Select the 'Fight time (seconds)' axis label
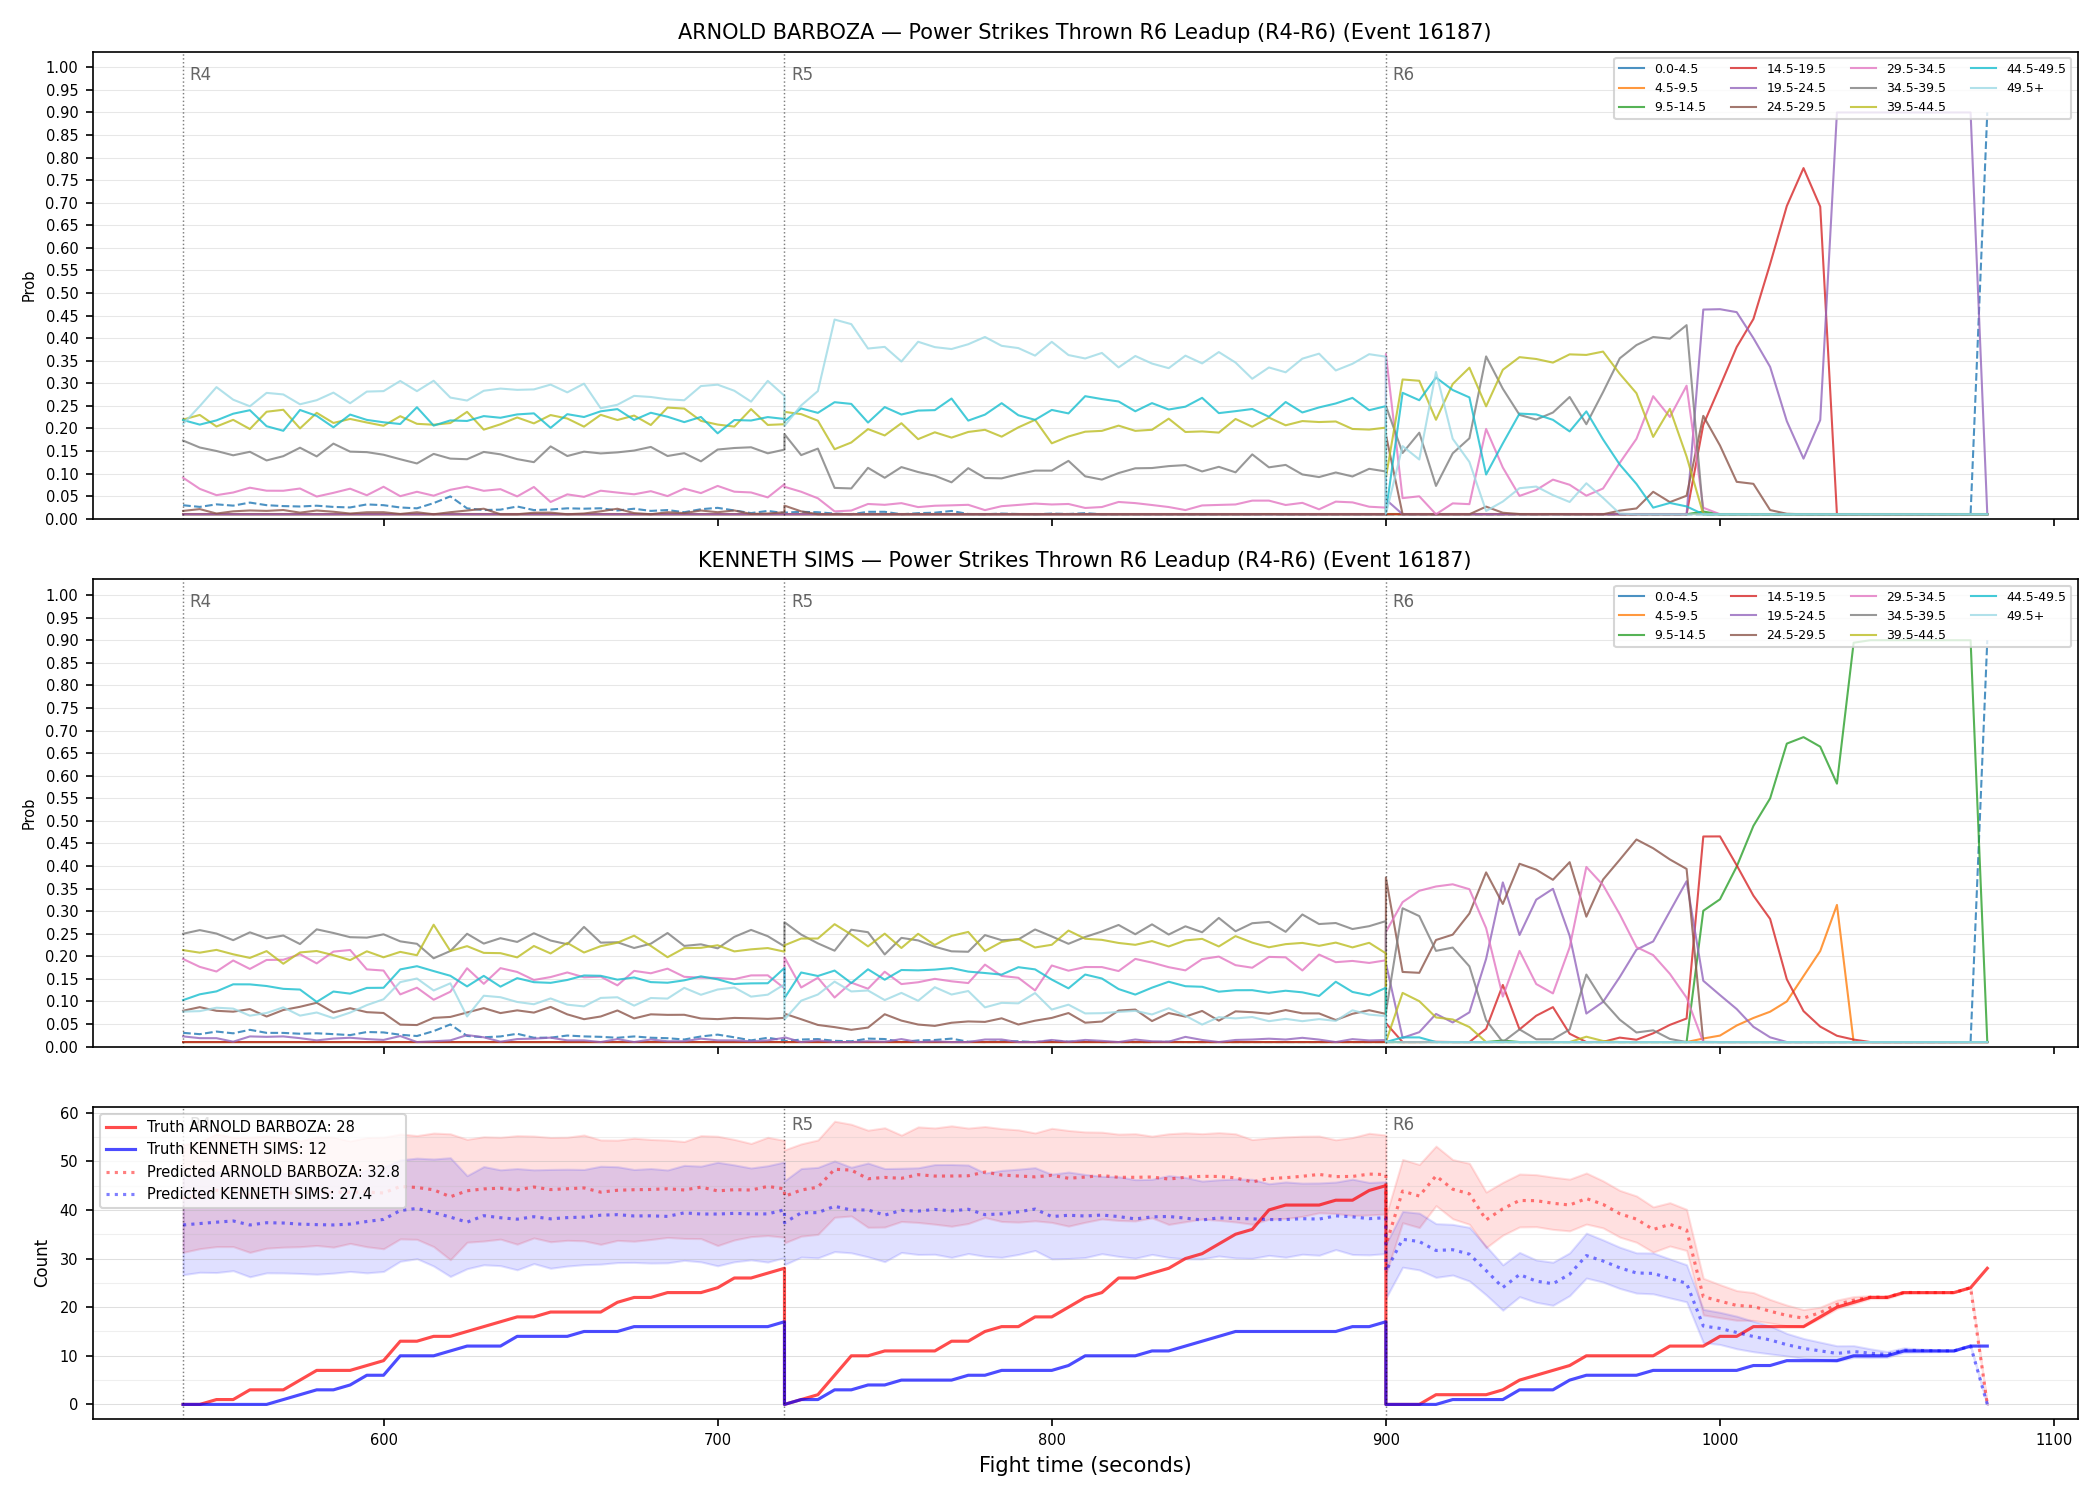2100x1500 pixels. pos(1085,1465)
